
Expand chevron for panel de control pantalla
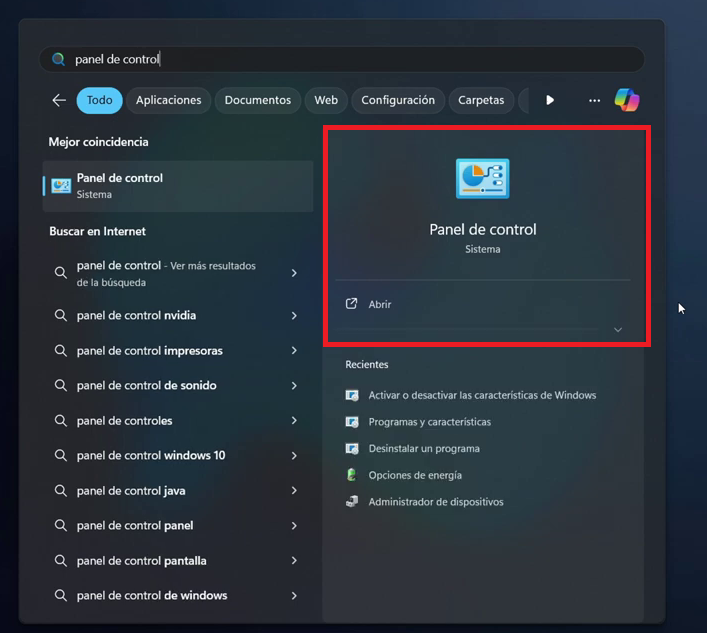pos(294,560)
